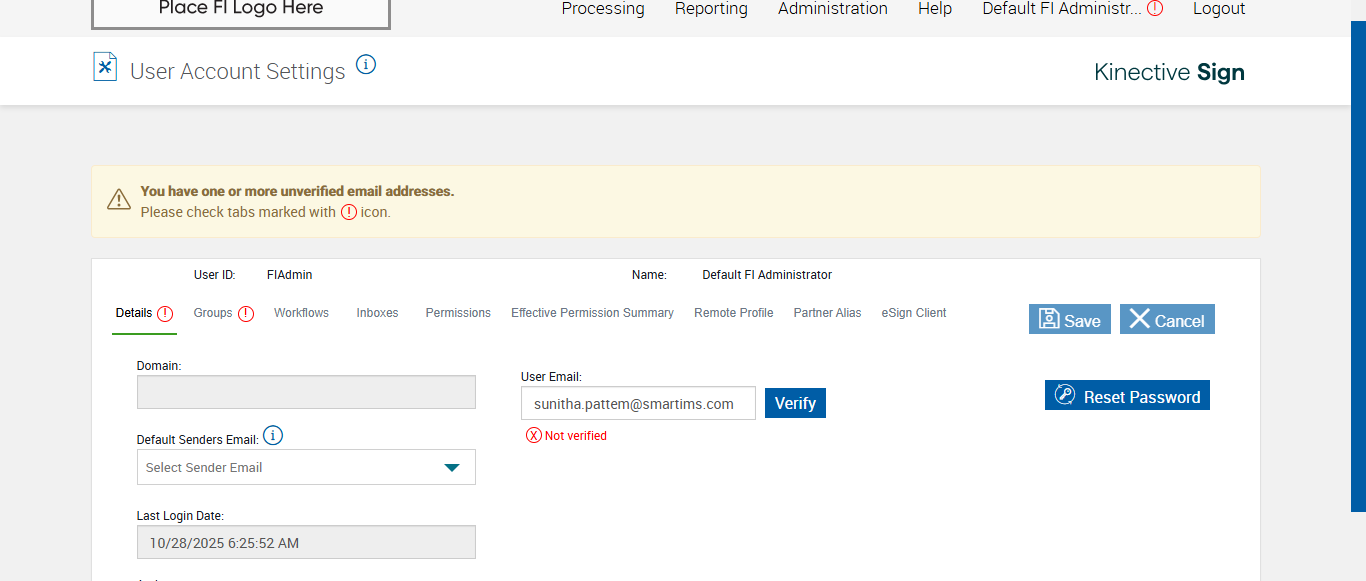The width and height of the screenshot is (1366, 581).
Task: Click the 'User Account Settings' page title
Action: (x=238, y=71)
